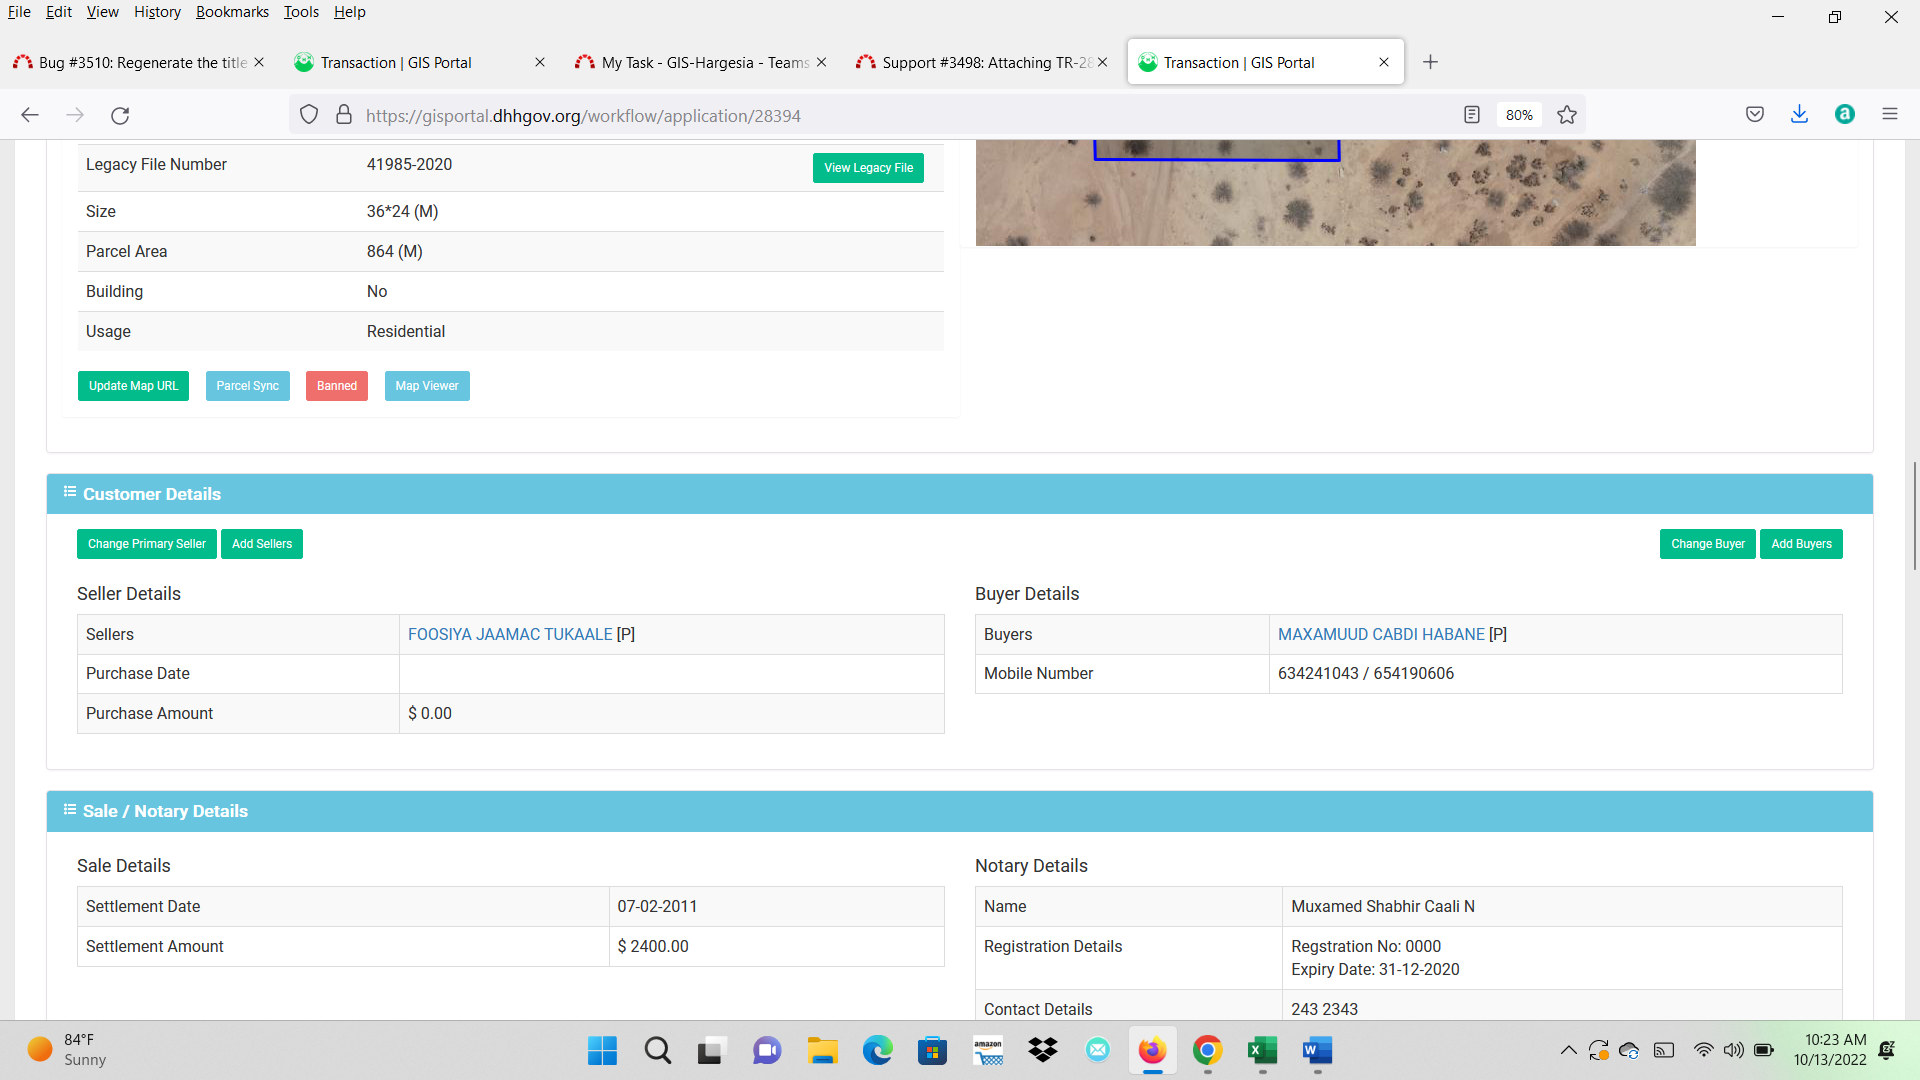Open the Edit menu
1920x1080 pixels.
click(x=59, y=12)
